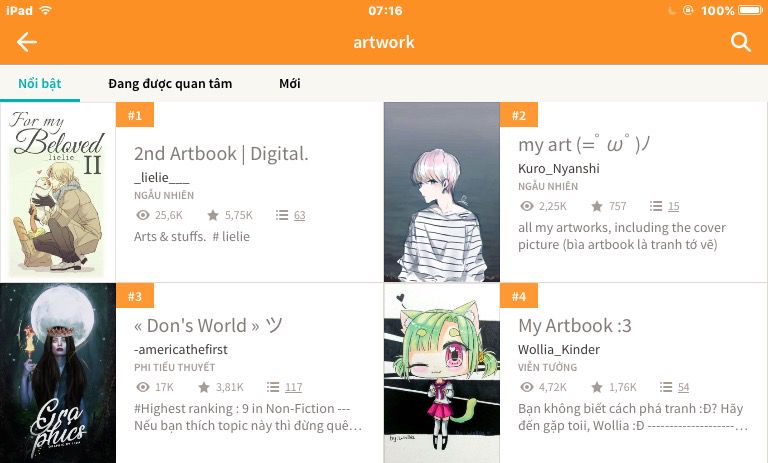The height and width of the screenshot is (463, 768).
Task: Tap the Graphics moon cover thumbnail
Action: (58, 373)
